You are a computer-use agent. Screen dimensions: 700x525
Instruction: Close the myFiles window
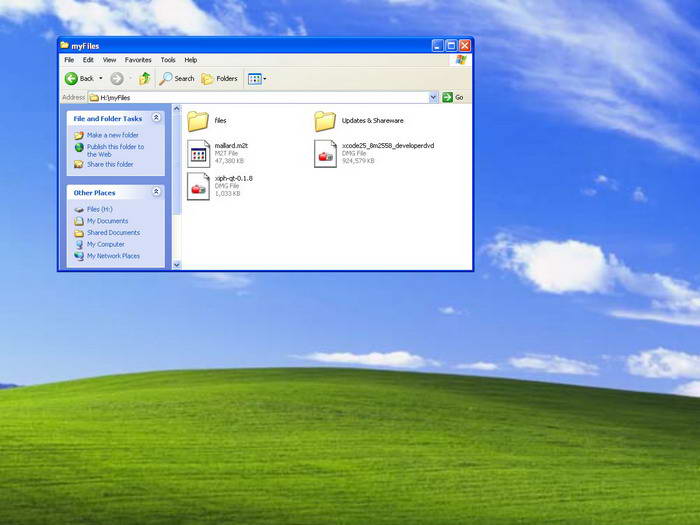point(465,45)
